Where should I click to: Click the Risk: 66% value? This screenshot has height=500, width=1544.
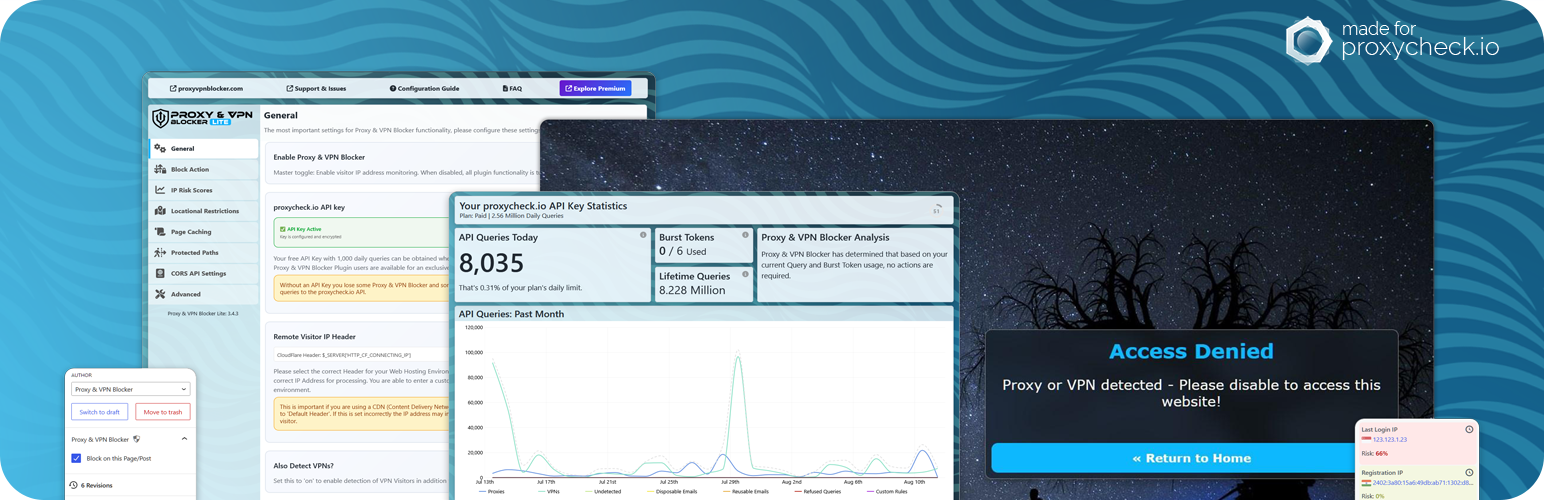click(x=1375, y=453)
